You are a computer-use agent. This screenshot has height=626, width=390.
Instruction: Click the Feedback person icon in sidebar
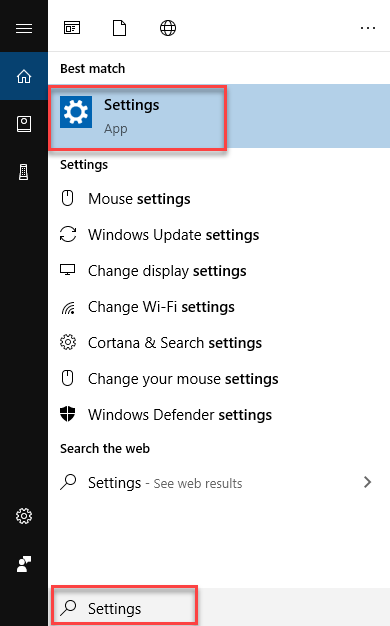click(x=24, y=564)
